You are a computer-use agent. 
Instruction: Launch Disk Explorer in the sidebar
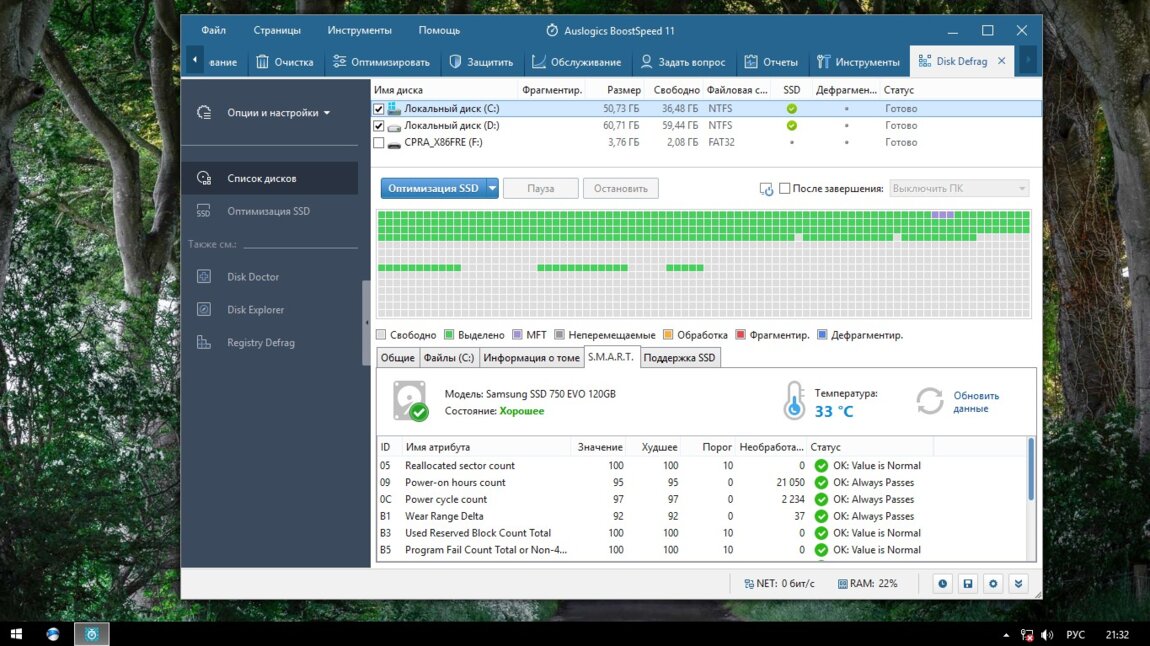pos(255,310)
